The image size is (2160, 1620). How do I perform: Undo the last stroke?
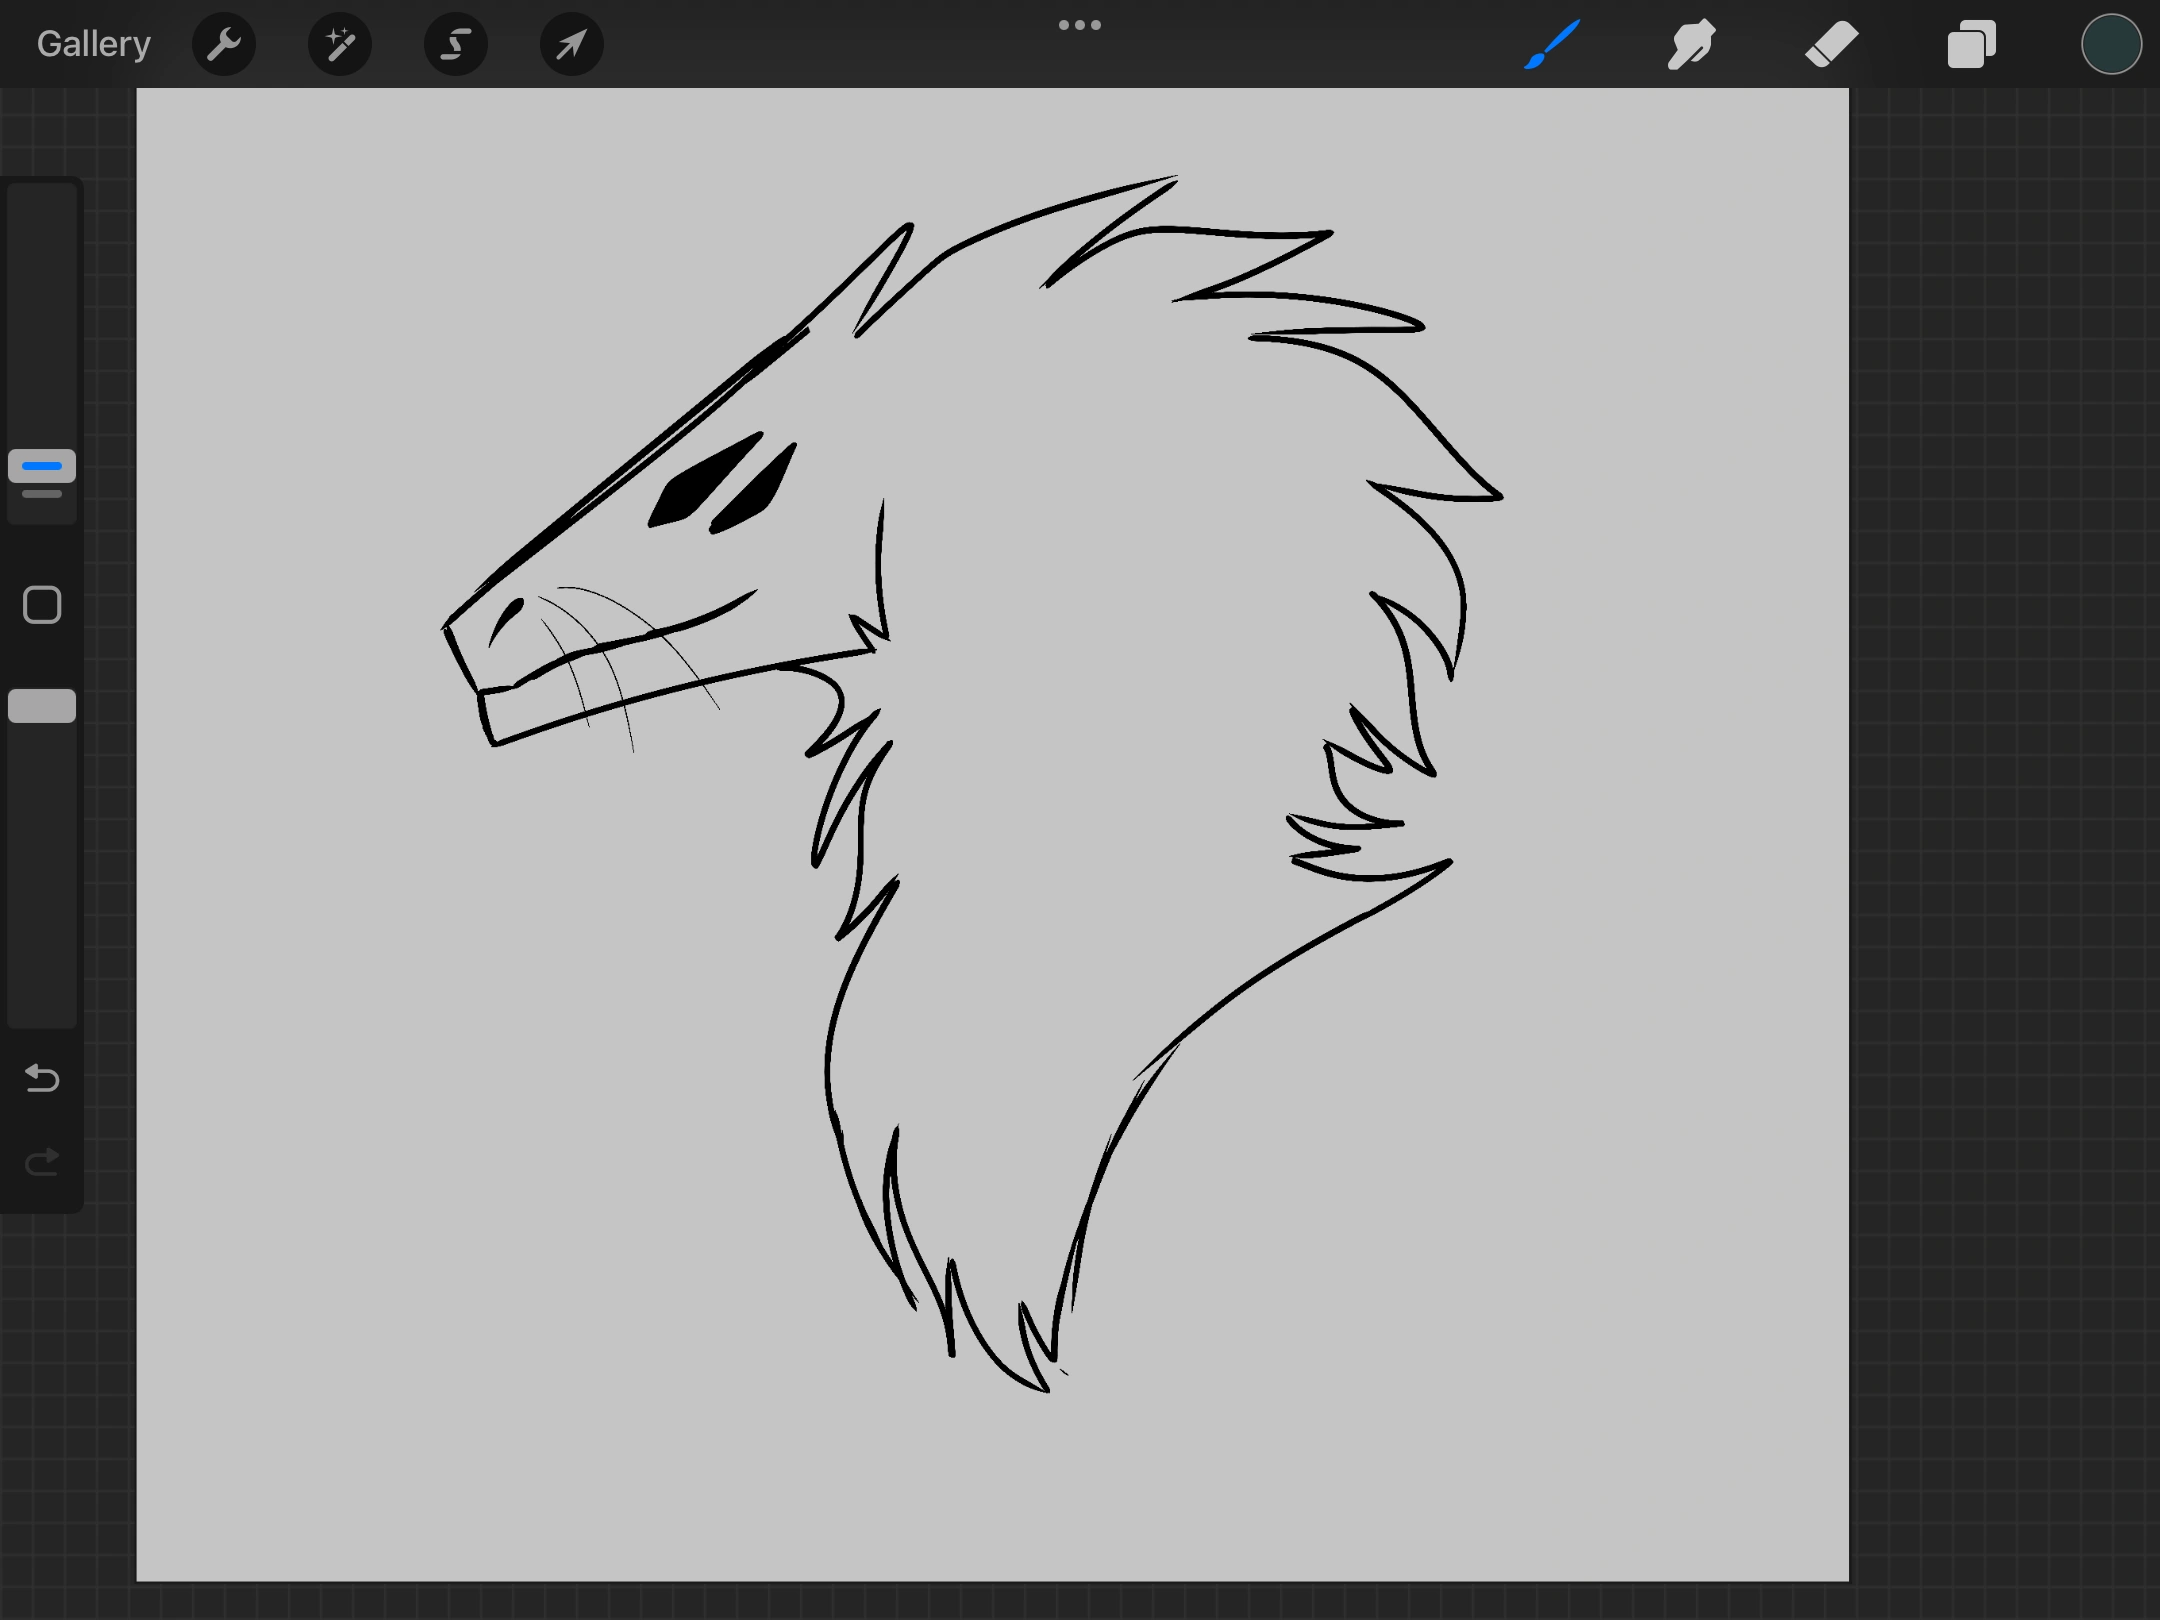click(x=42, y=1078)
